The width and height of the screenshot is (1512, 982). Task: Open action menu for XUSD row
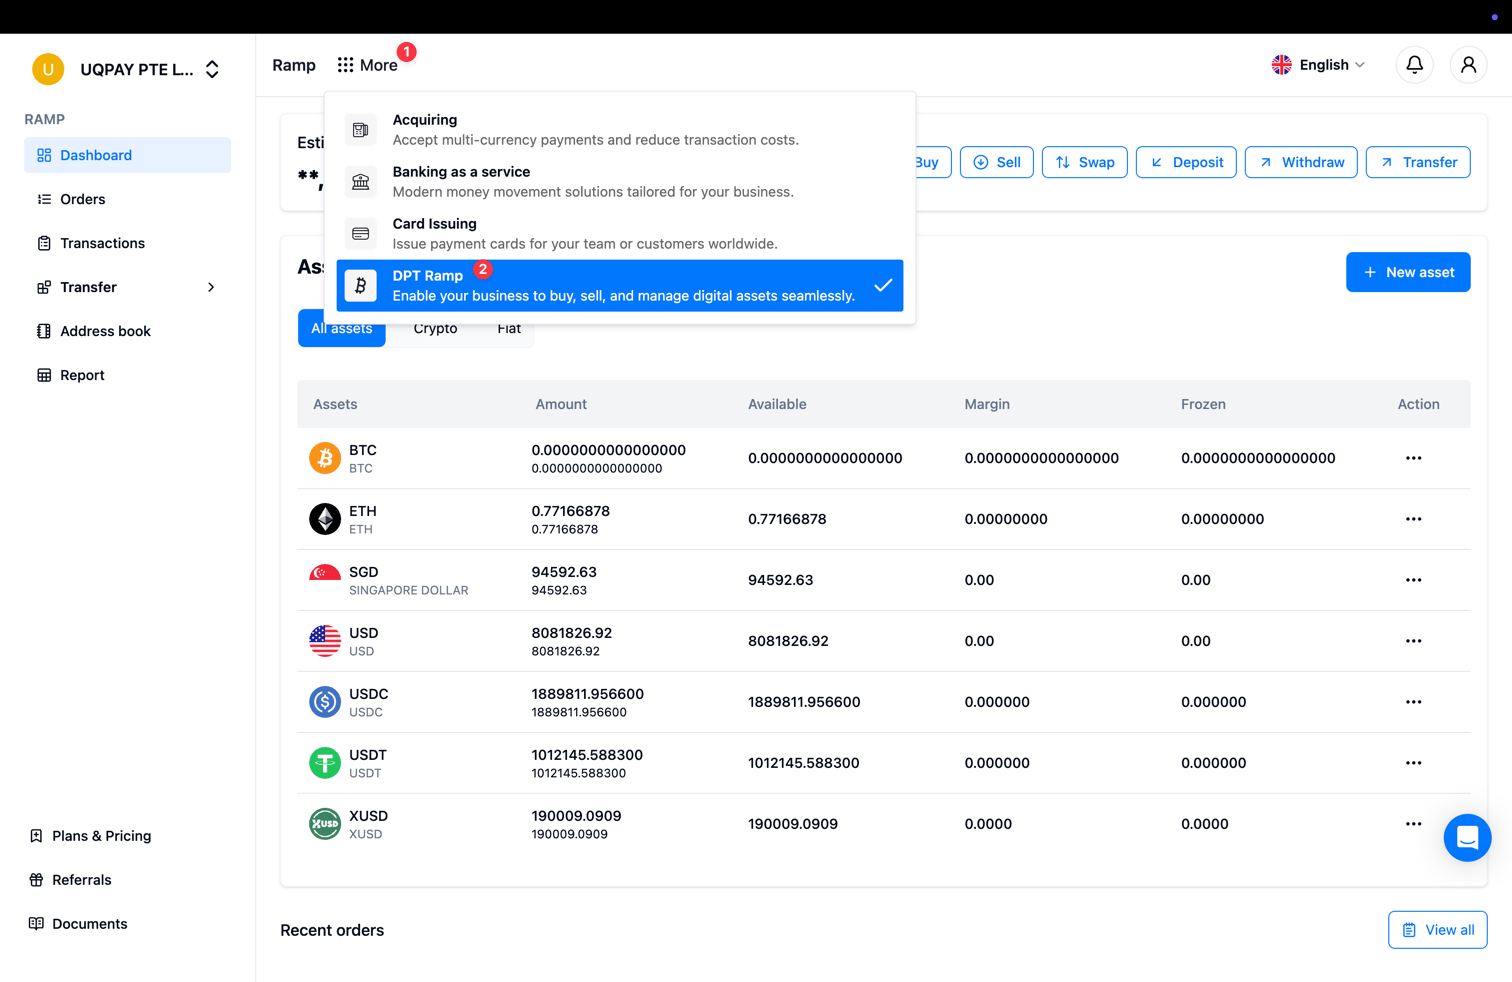[x=1413, y=824]
